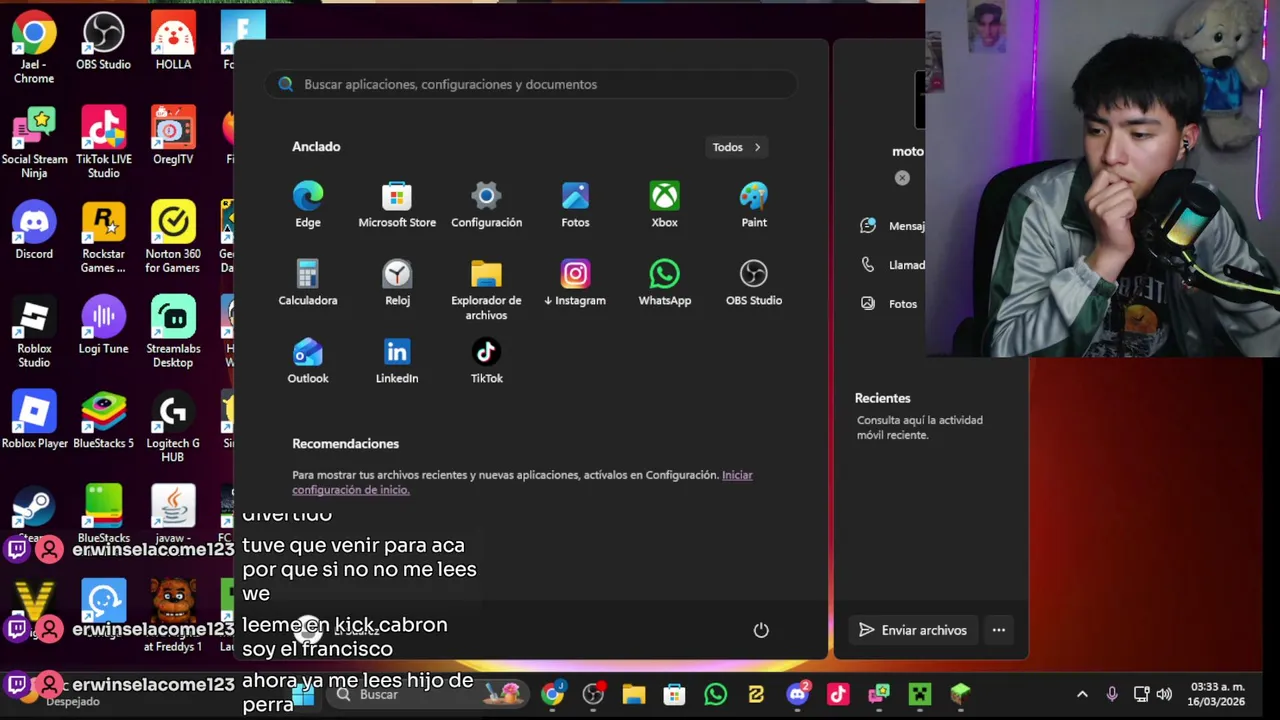Screen dimensions: 1280x720
Task: Select OBS Studio desktop icon
Action: click(103, 42)
